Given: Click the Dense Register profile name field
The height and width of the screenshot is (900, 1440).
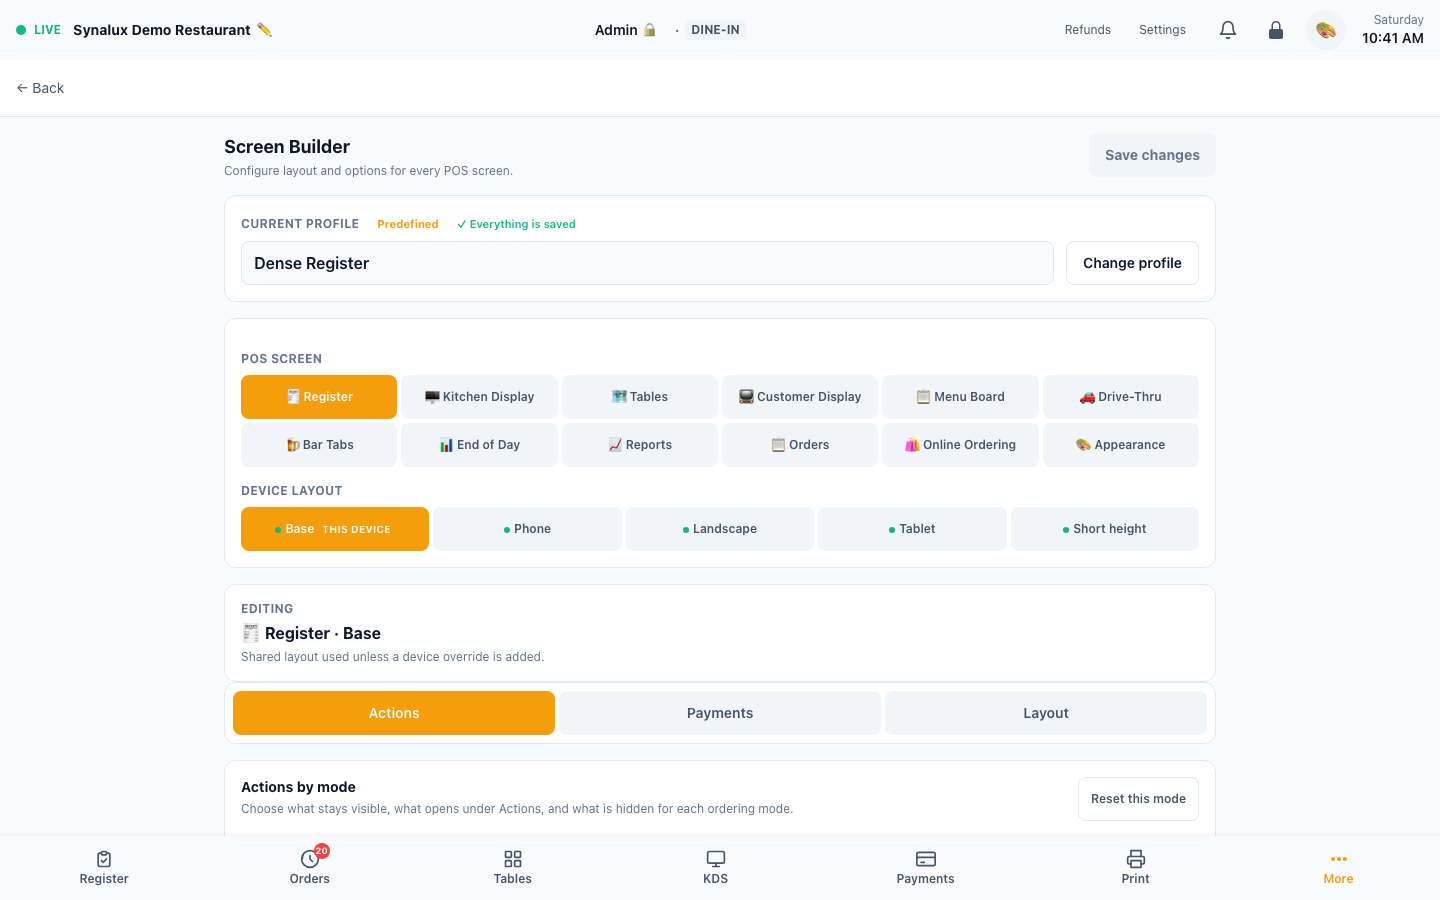Looking at the screenshot, I should [647, 263].
